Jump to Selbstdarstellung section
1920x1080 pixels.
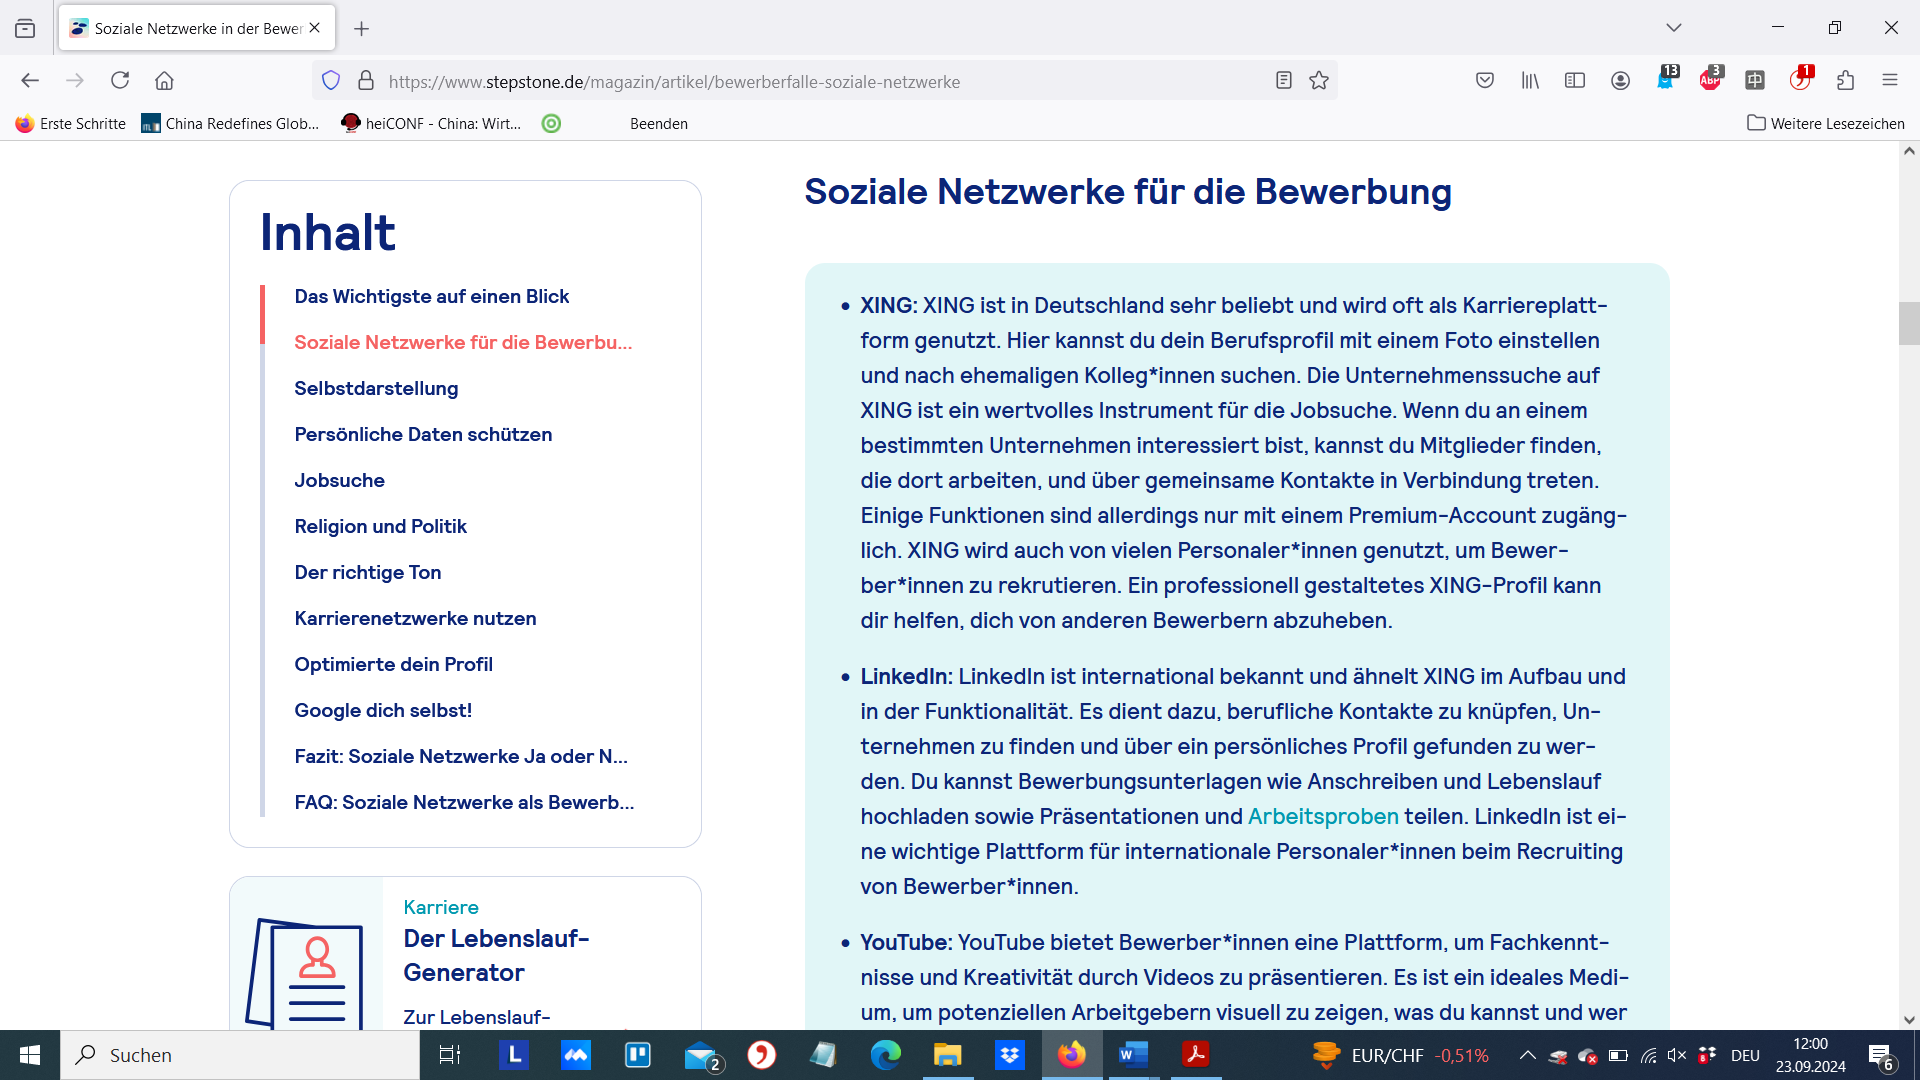click(x=376, y=388)
